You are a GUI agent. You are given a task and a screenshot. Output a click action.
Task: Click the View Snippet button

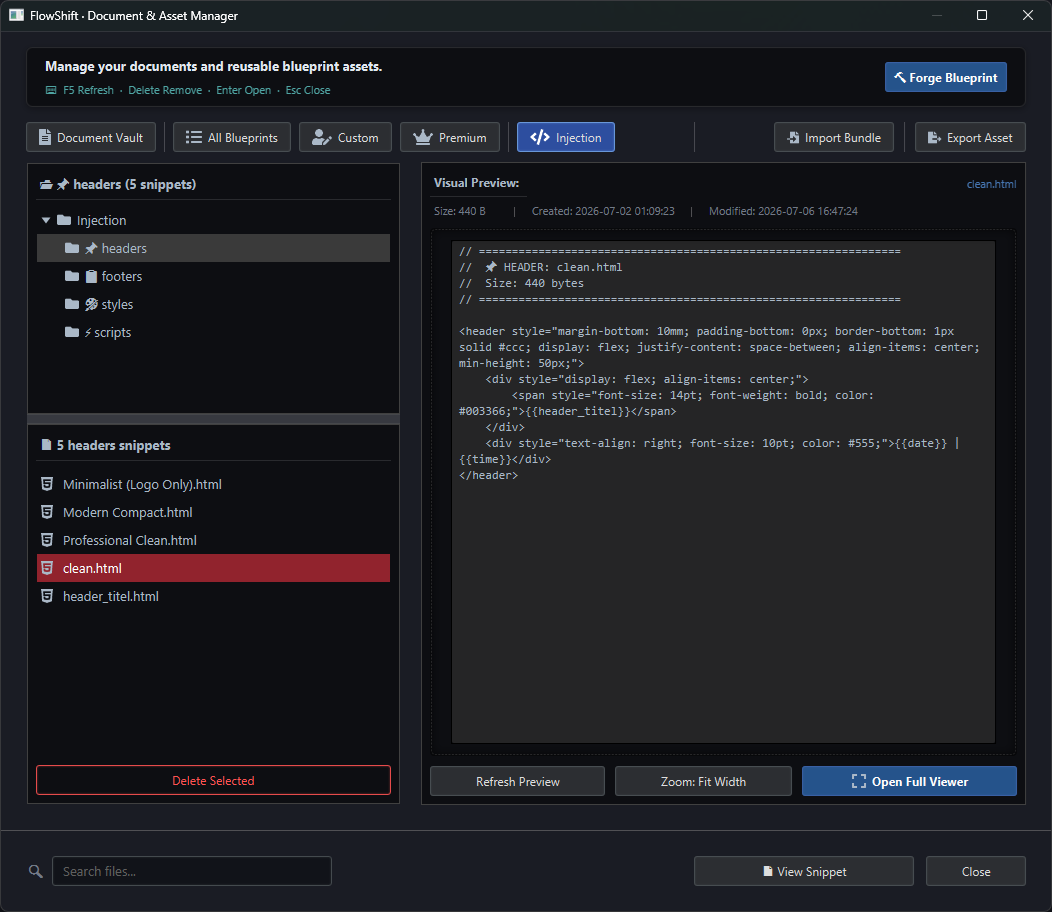click(x=804, y=871)
